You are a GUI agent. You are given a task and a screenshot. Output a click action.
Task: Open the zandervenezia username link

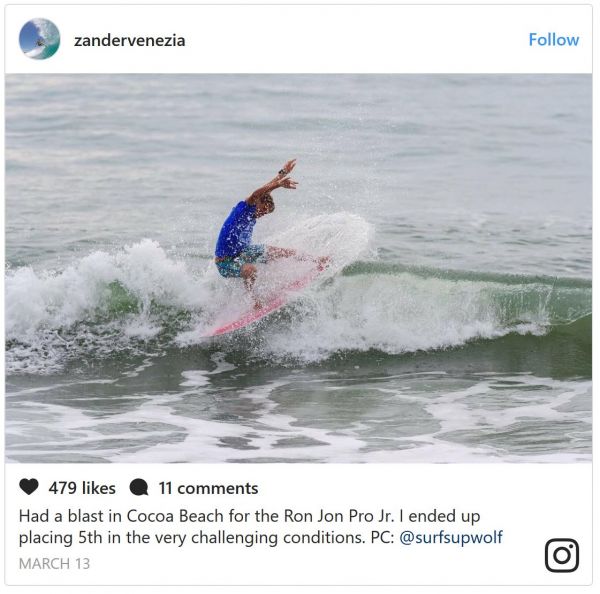129,41
